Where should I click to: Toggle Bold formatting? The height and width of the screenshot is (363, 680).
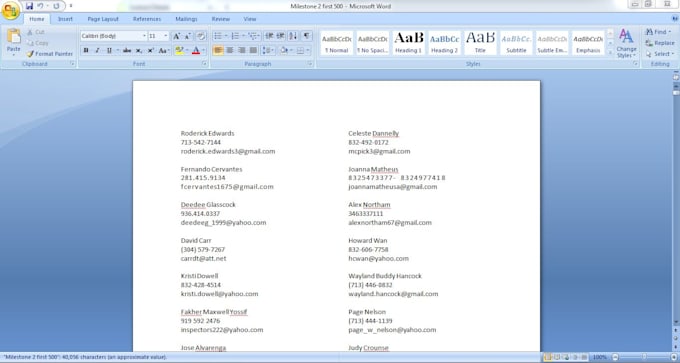tap(86, 51)
